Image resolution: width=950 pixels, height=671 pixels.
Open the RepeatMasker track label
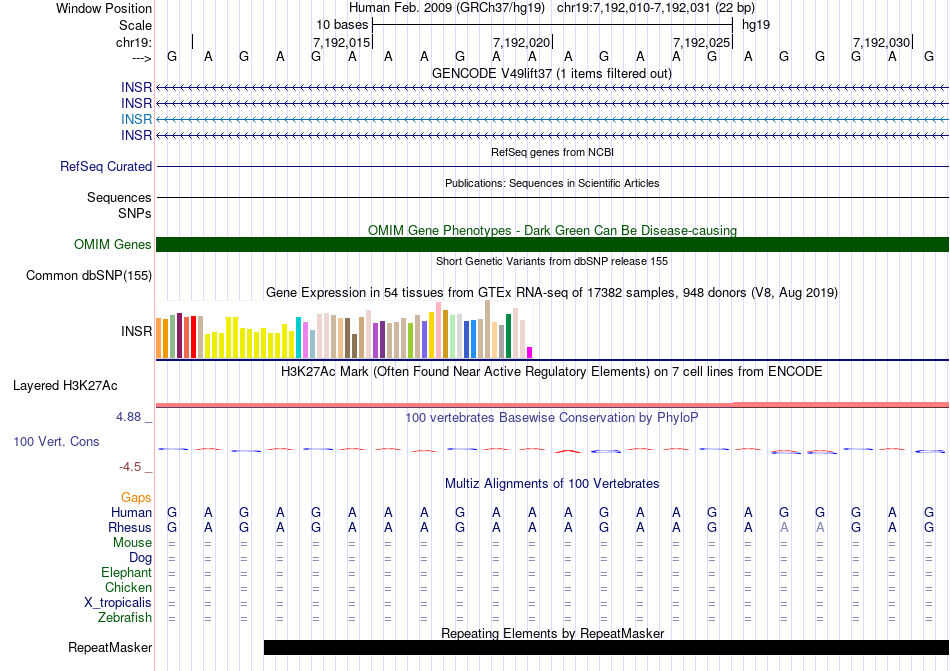[110, 648]
